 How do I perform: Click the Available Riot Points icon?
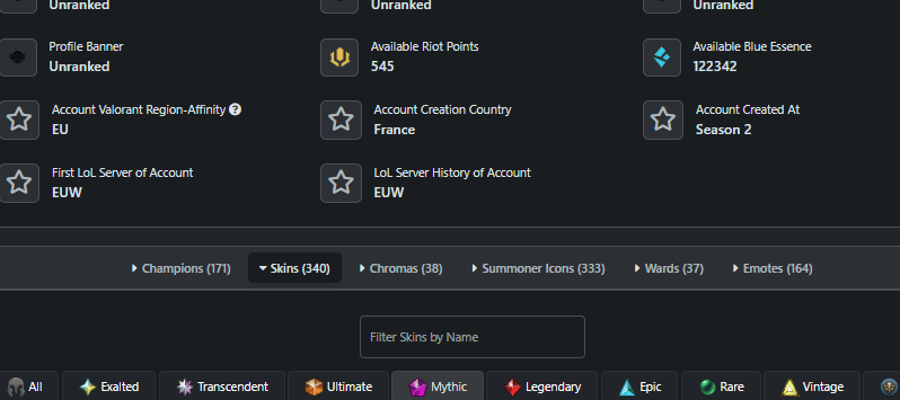340,57
